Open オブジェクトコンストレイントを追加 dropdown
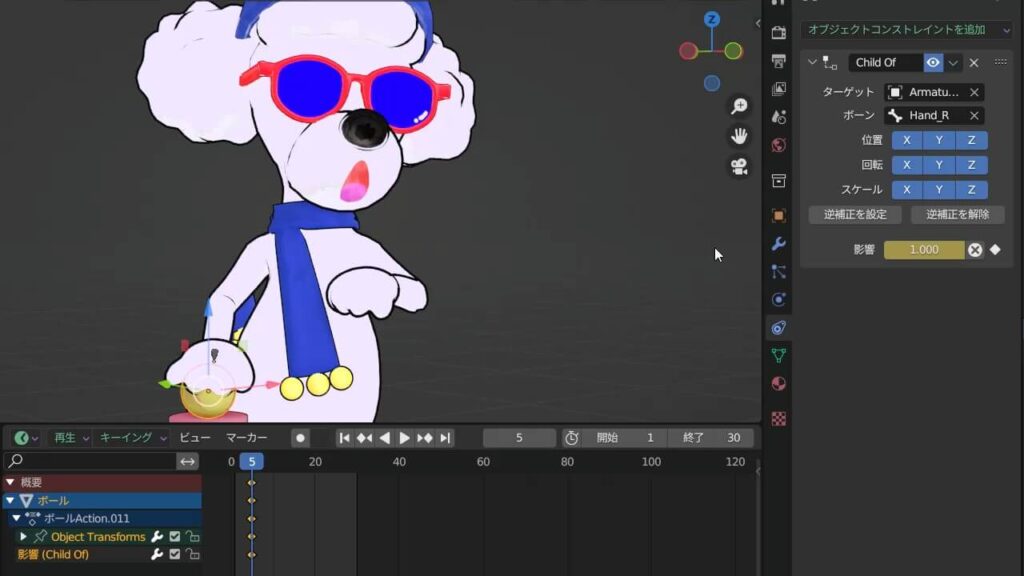 pos(906,30)
